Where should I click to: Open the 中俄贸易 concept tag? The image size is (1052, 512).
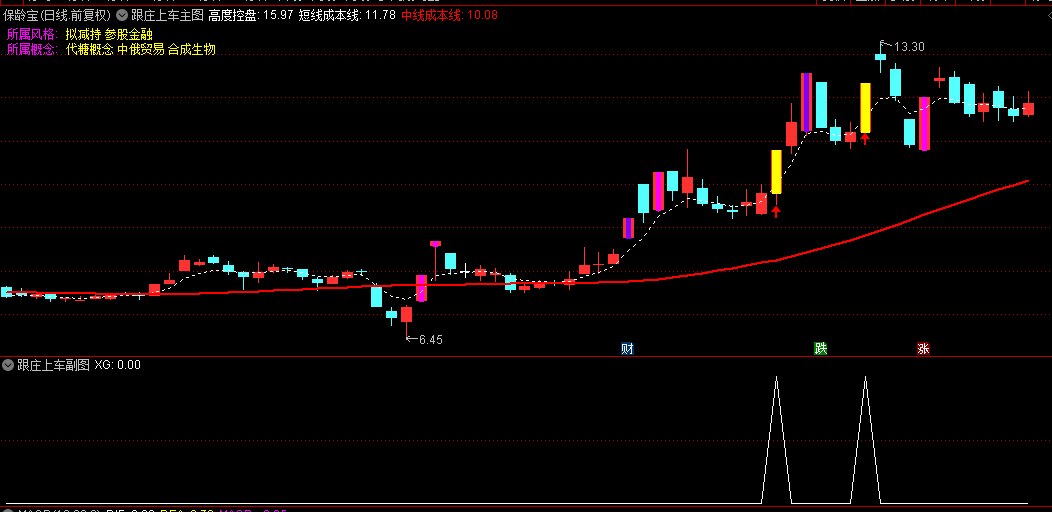pyautogui.click(x=141, y=49)
